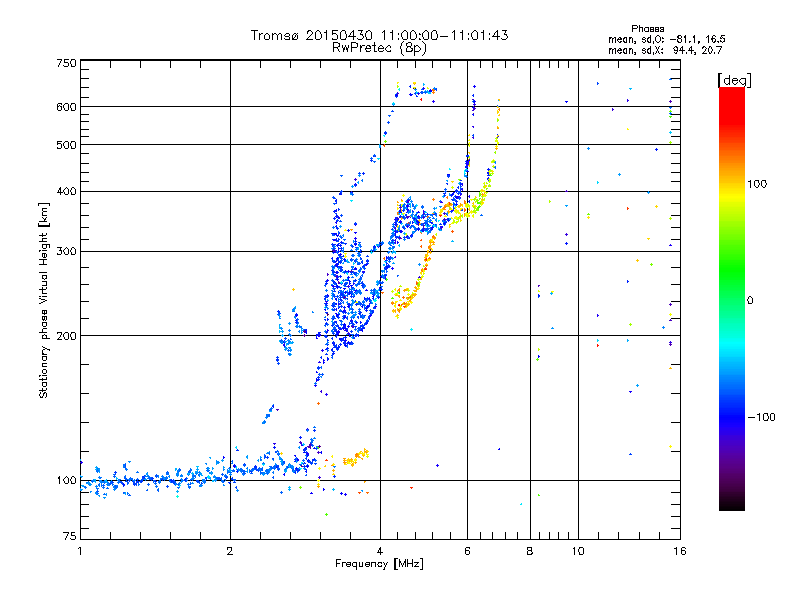Click the '200' tick label on height axis
This screenshot has width=800, height=600.
click(x=66, y=336)
